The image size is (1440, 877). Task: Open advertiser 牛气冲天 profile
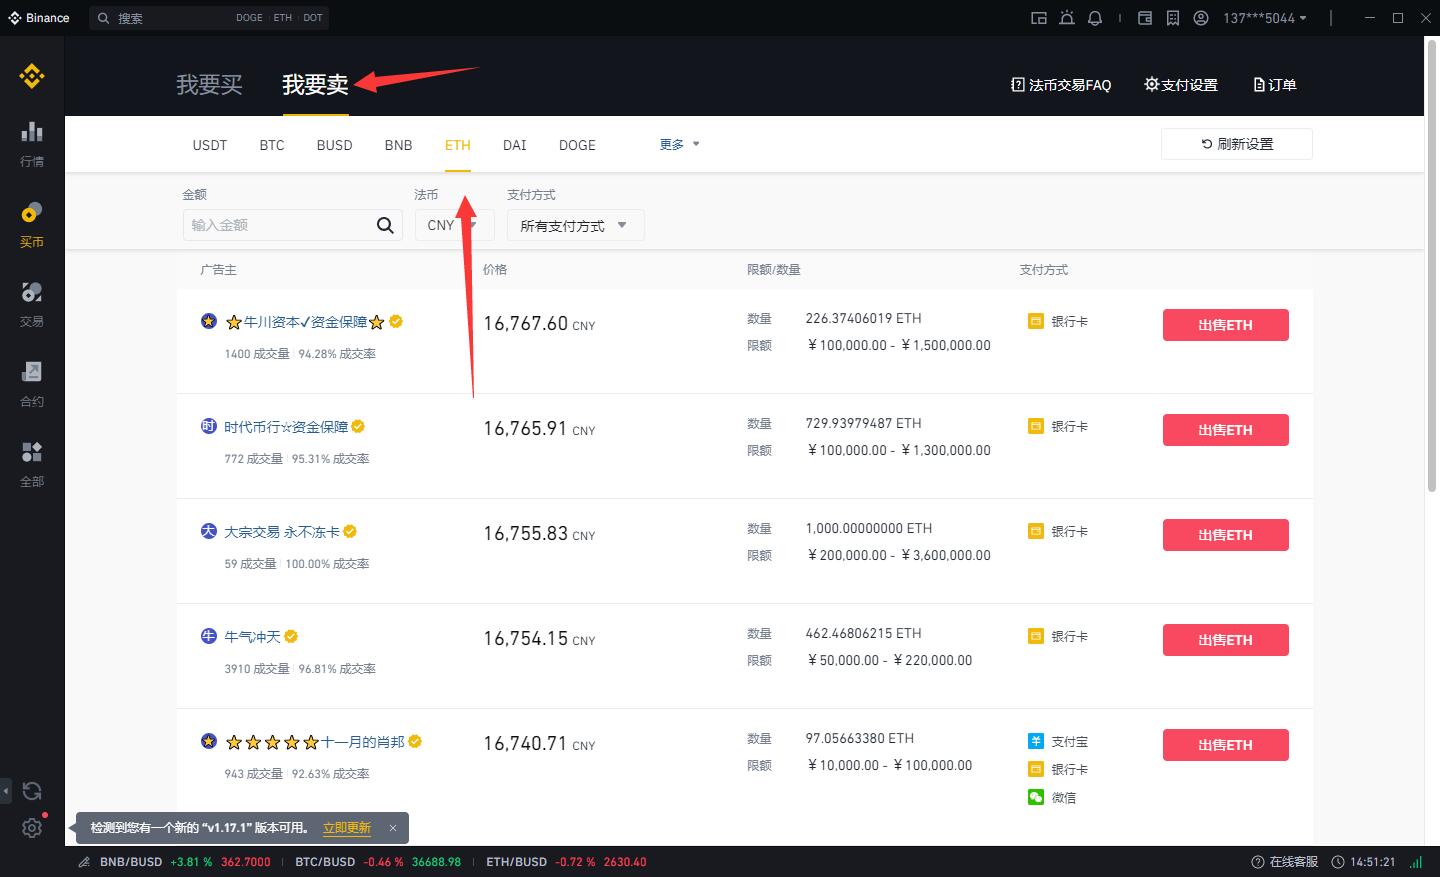[253, 637]
